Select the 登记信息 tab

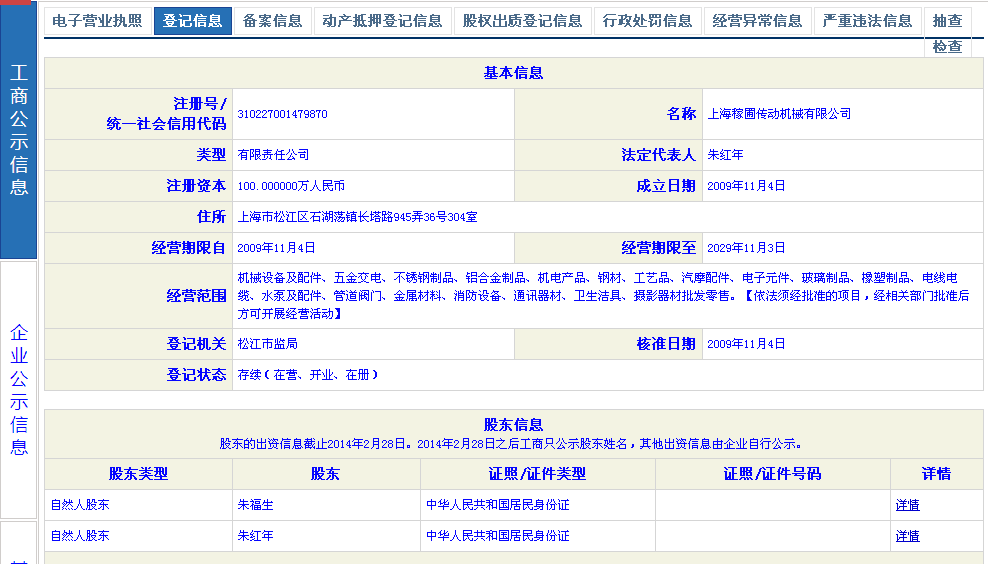point(192,21)
